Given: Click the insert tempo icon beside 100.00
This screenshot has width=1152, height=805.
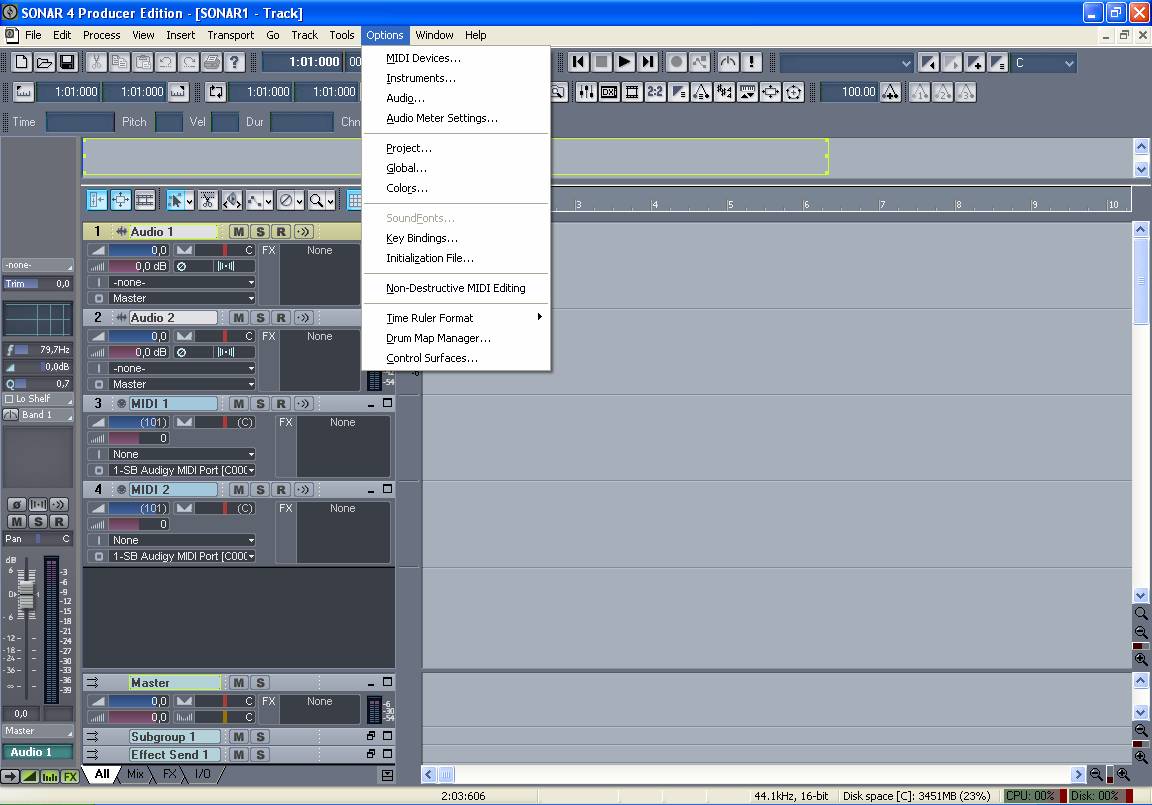Looking at the screenshot, I should (x=890, y=92).
